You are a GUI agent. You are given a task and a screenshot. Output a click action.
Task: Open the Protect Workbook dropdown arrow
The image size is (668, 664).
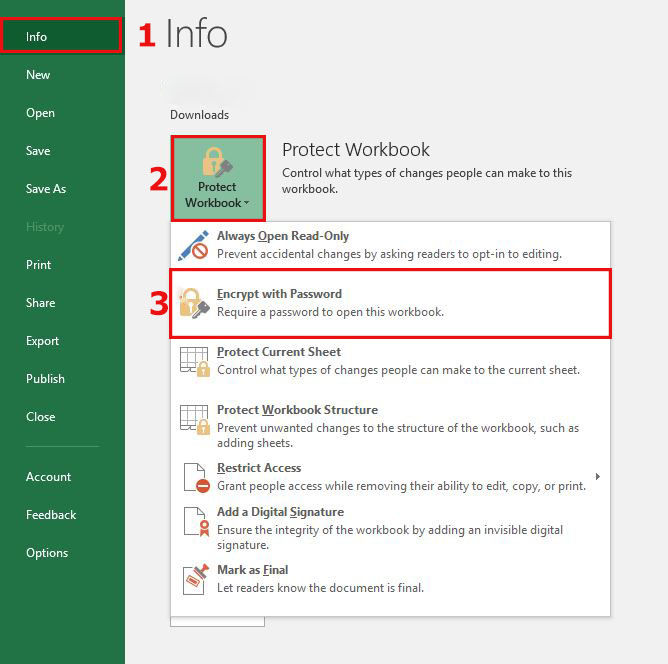point(246,203)
